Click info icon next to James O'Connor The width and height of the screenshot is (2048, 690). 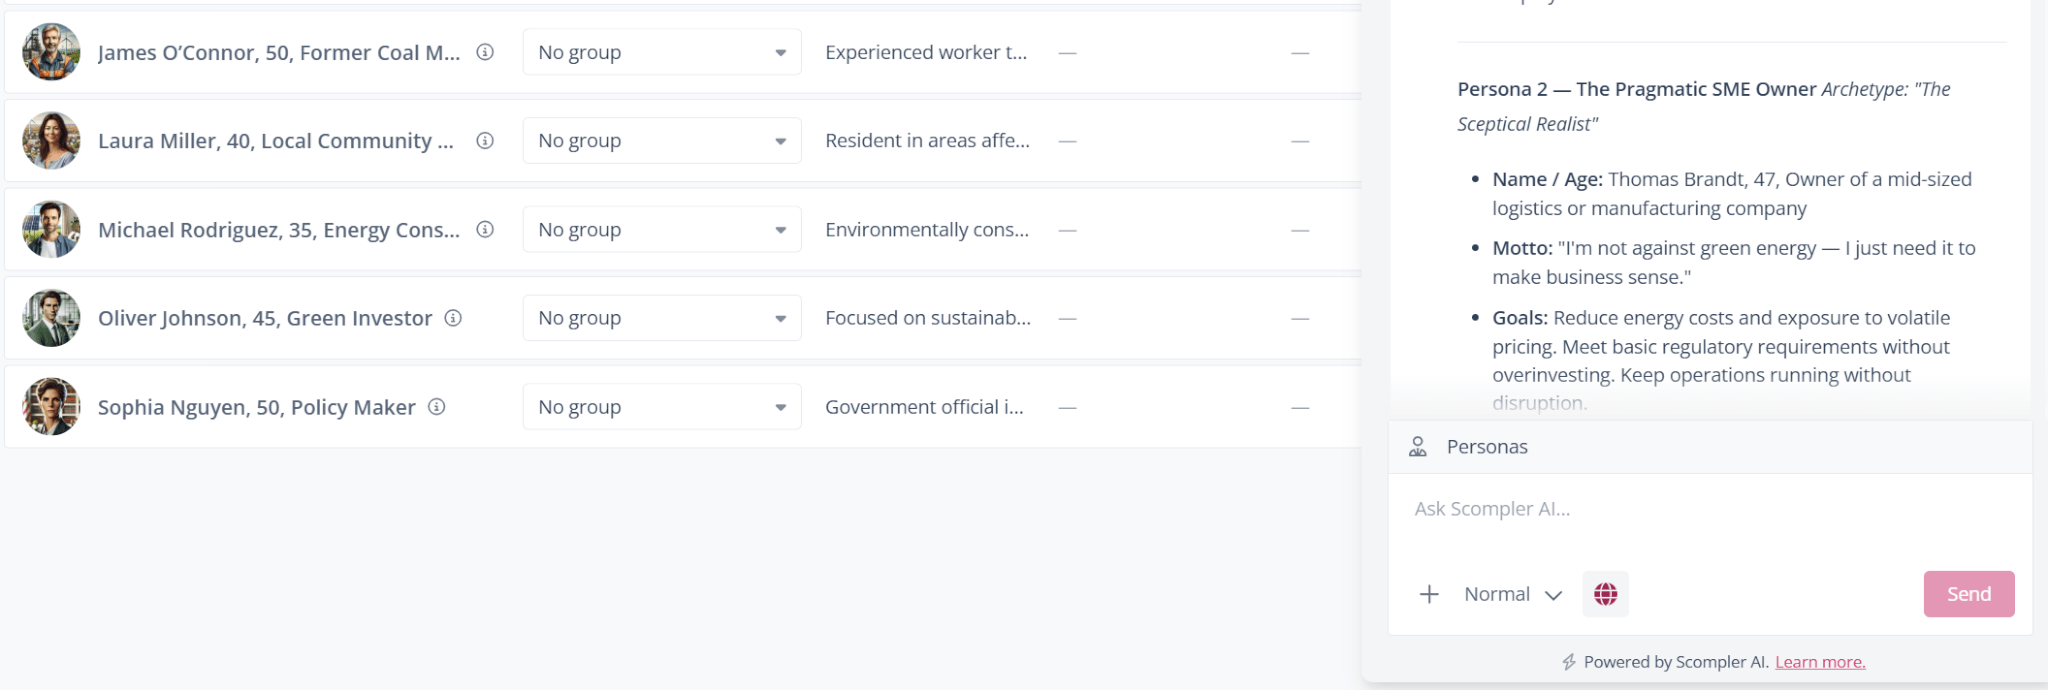tap(485, 52)
